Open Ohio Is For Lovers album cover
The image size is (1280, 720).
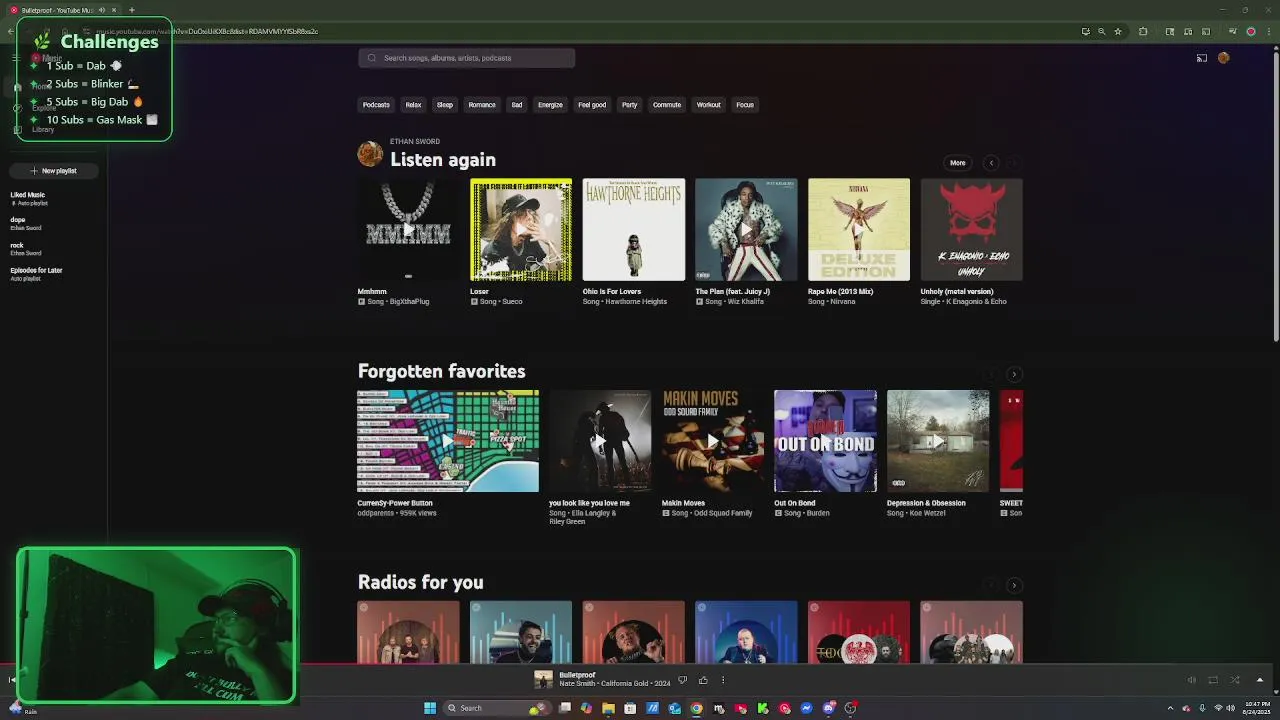pos(634,230)
